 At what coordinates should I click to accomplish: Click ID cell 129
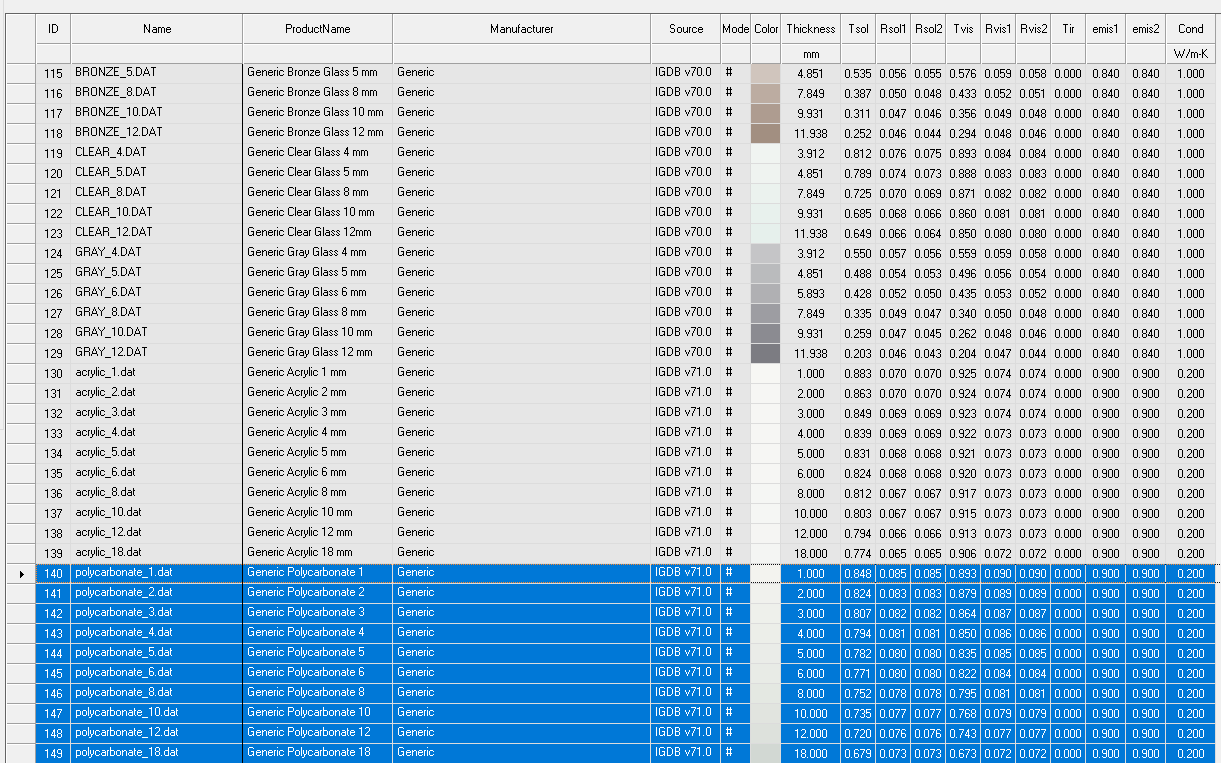pyautogui.click(x=53, y=353)
